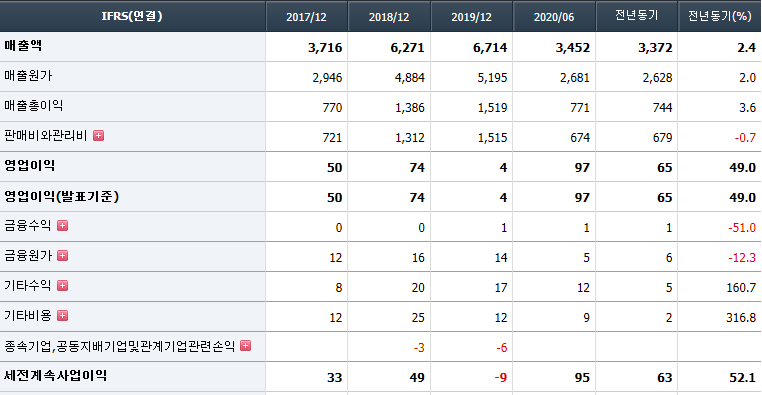Click the 매출원가 value 2,681
The height and width of the screenshot is (395, 762).
[574, 78]
